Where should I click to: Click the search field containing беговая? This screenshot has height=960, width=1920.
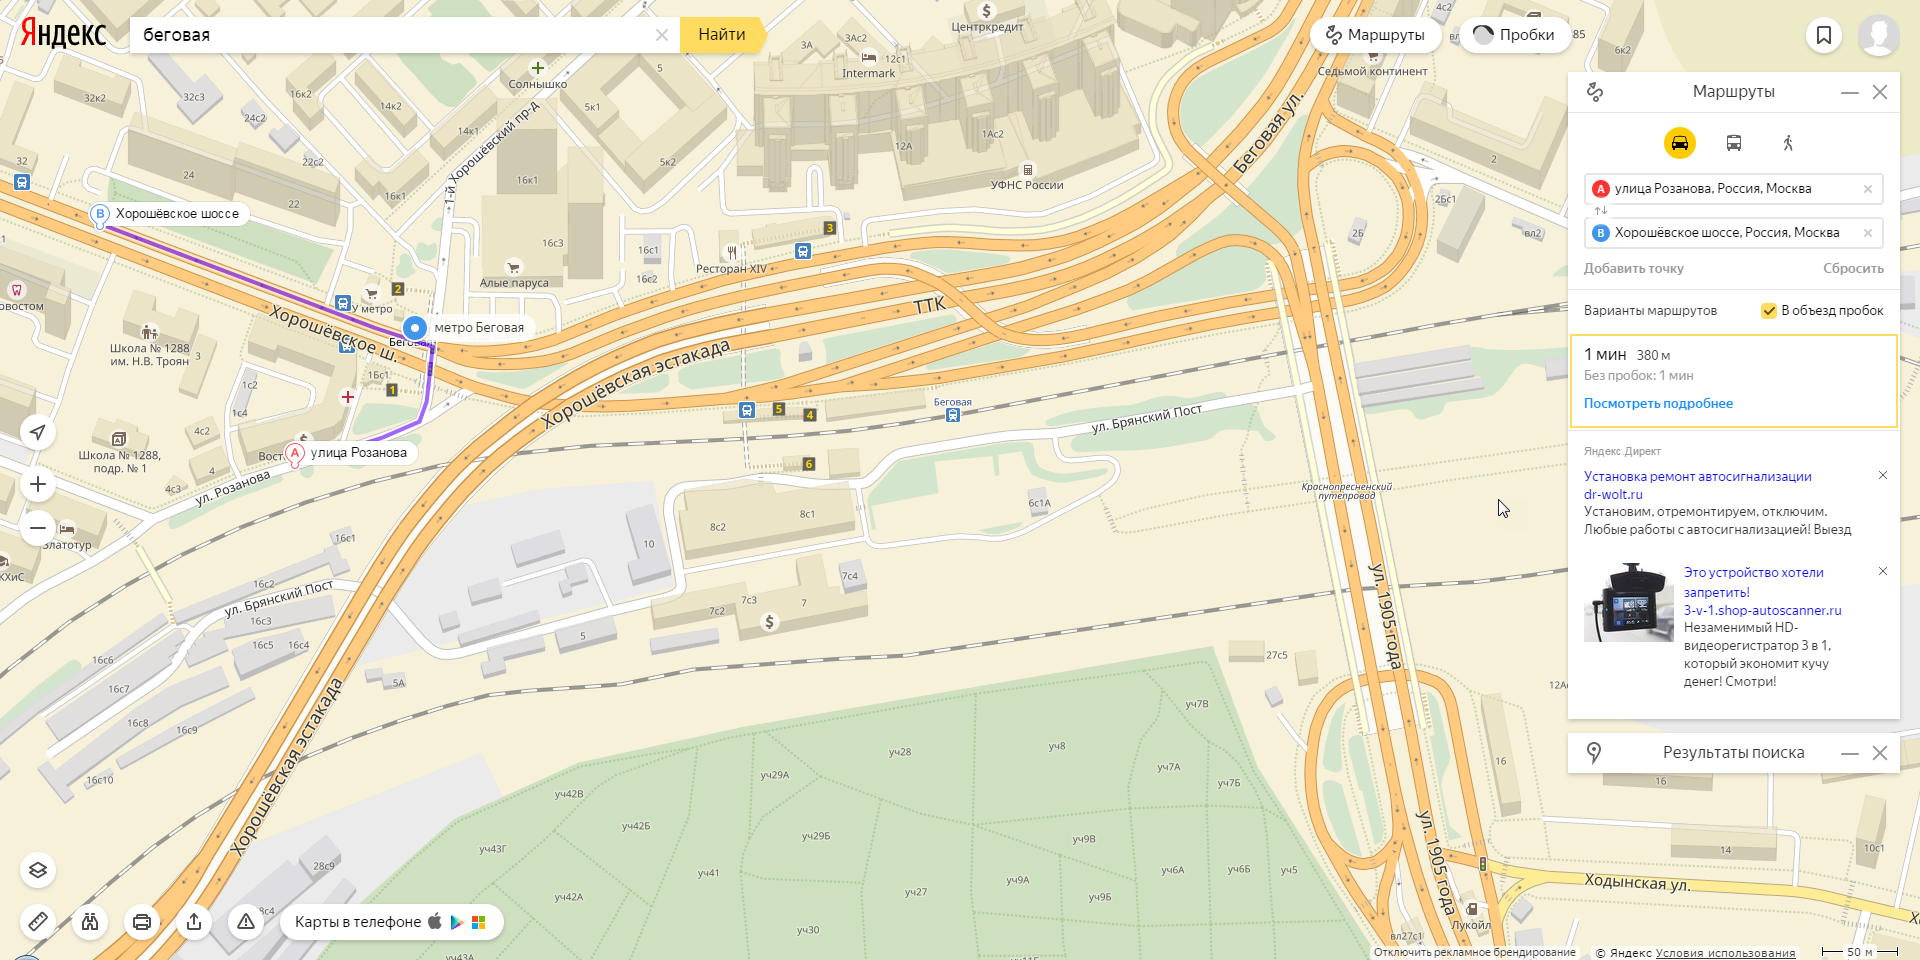395,35
